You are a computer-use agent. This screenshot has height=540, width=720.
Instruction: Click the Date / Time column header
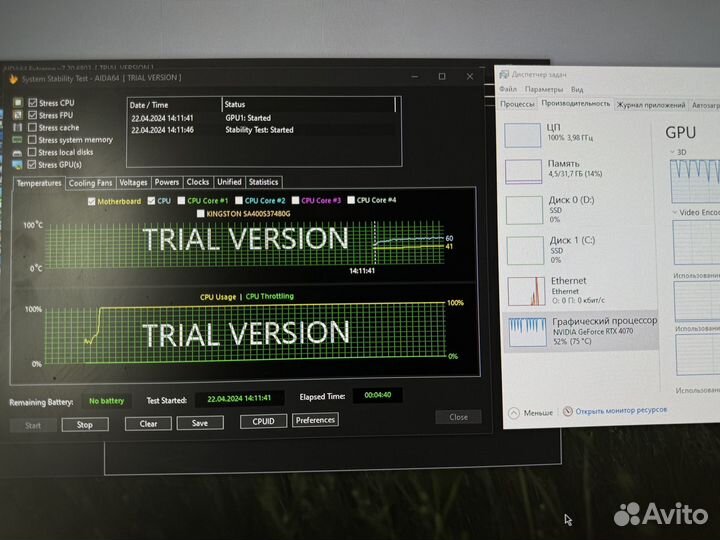click(x=174, y=105)
